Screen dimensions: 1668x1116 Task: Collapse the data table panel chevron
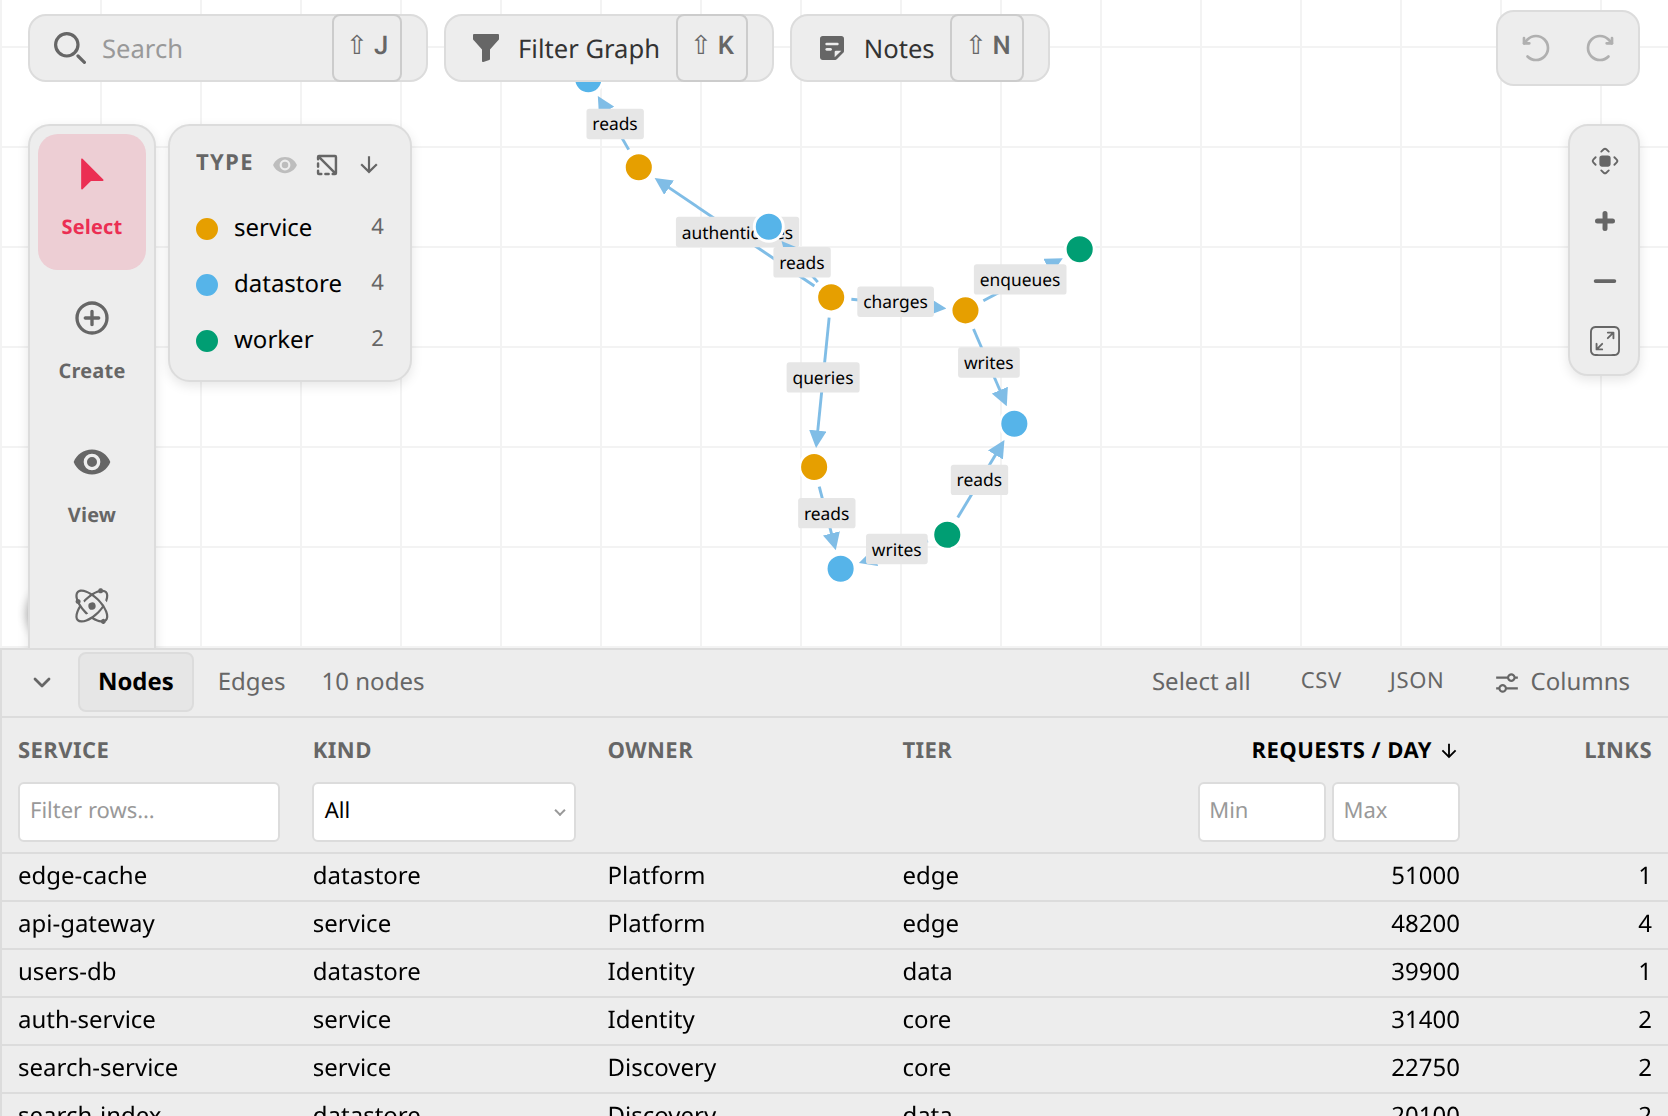42,682
